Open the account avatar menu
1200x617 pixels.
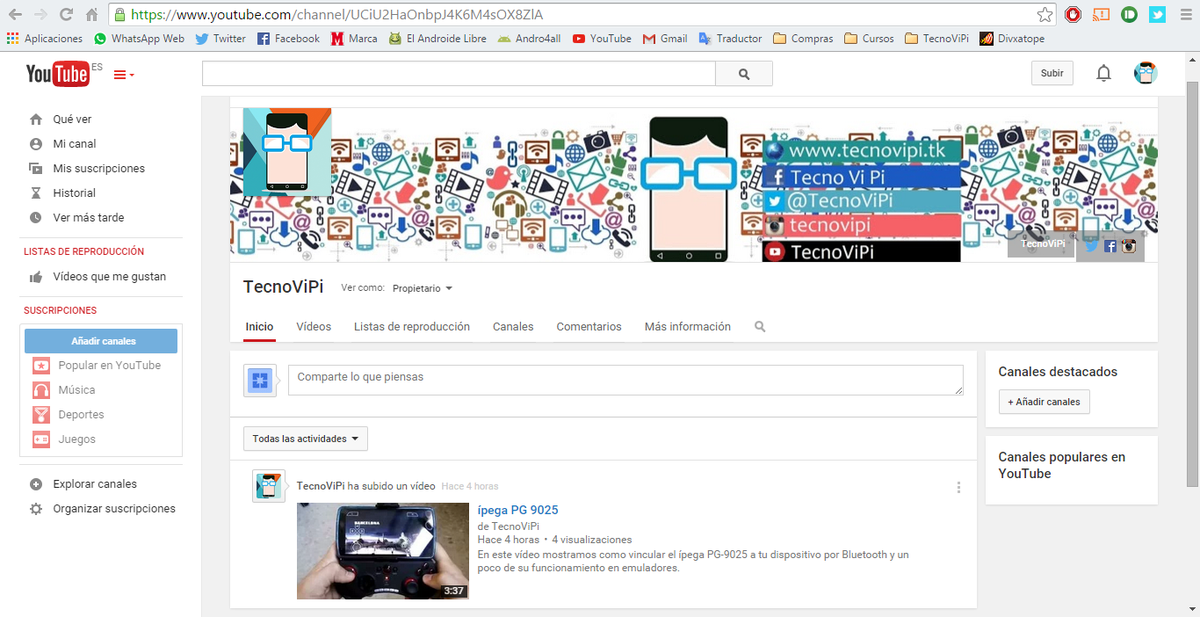click(x=1145, y=73)
